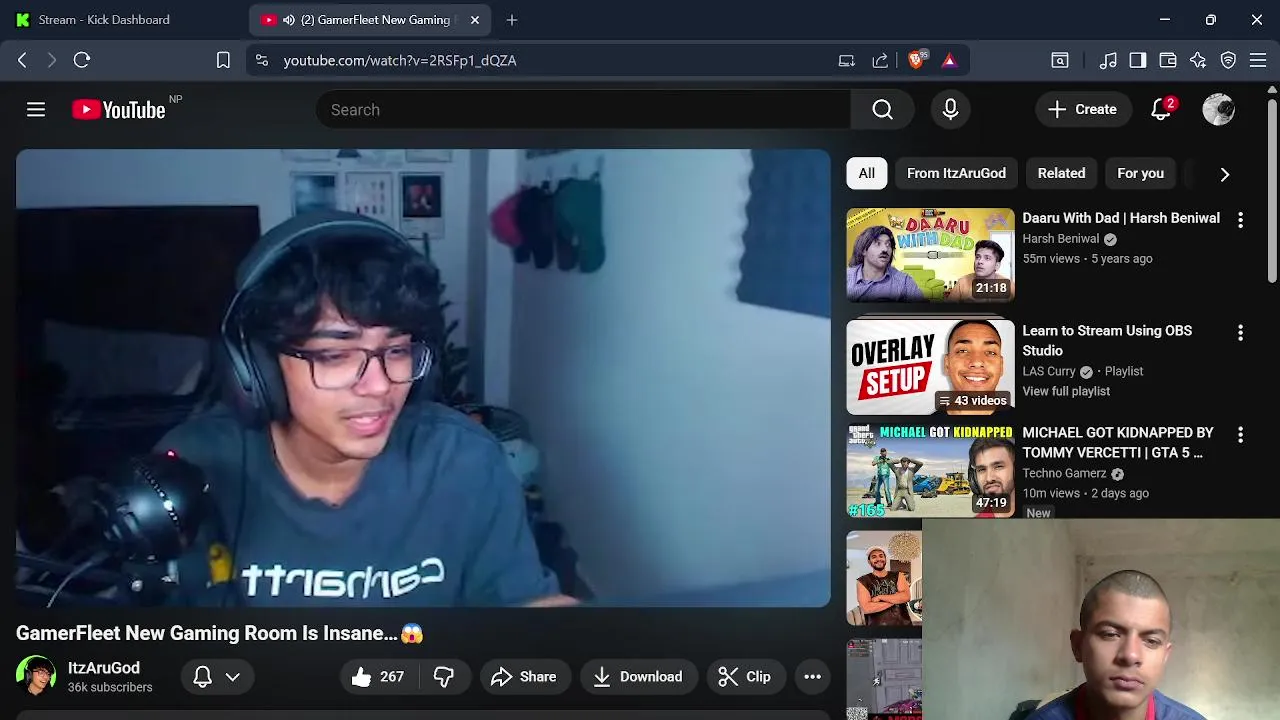Select the Related filter chip

pyautogui.click(x=1061, y=173)
